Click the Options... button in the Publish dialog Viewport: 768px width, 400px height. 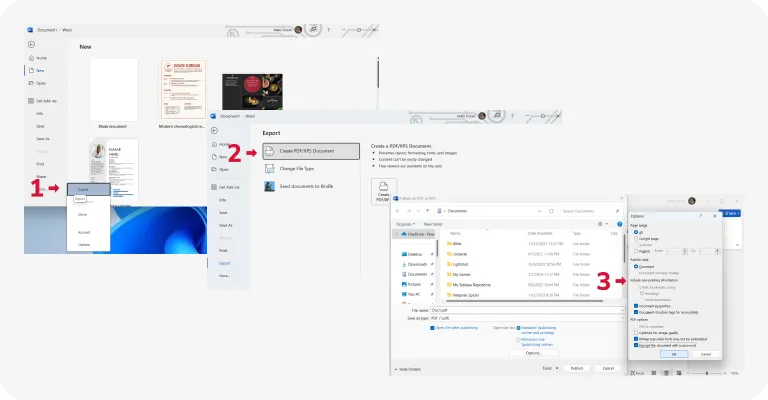pos(533,353)
